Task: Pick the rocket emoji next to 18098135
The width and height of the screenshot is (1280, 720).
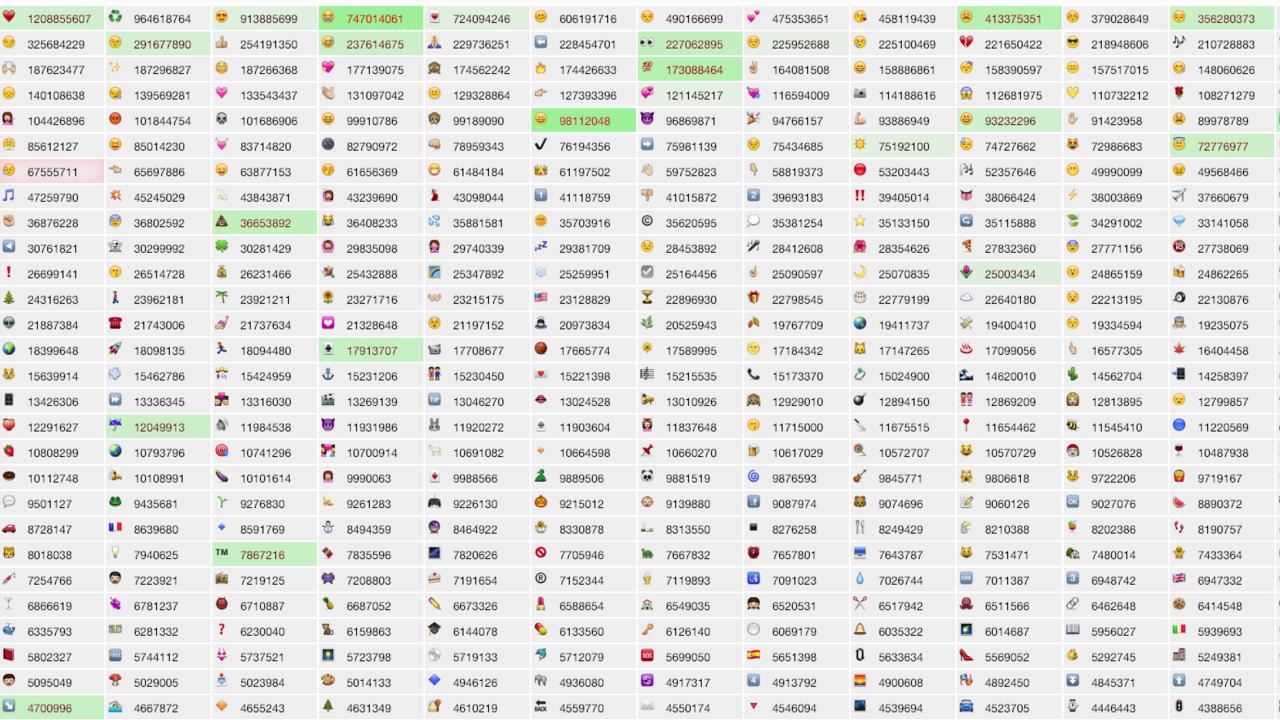Action: [x=115, y=350]
